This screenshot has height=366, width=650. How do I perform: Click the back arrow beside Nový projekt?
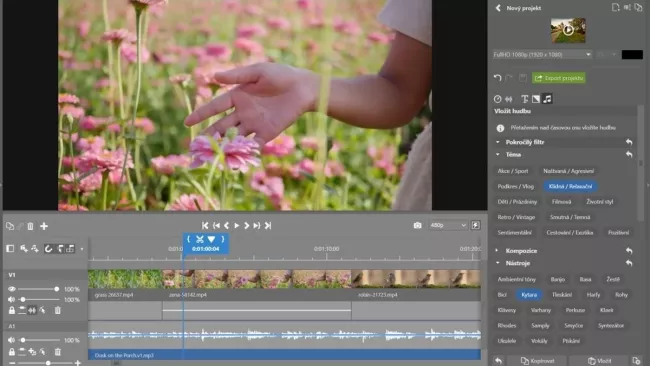498,8
